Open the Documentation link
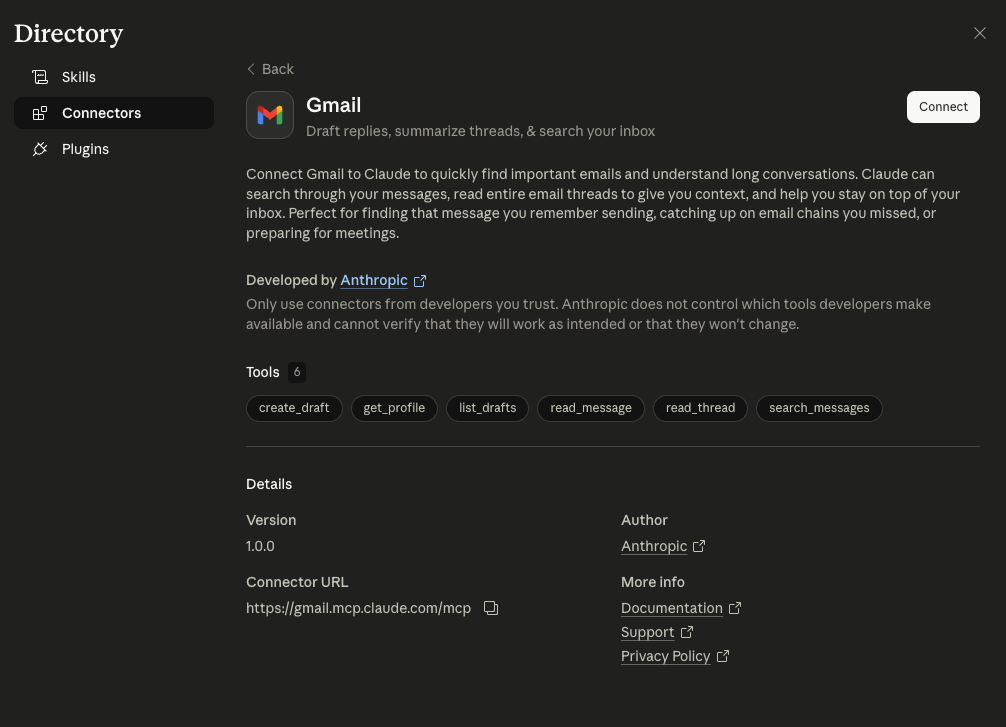Image resolution: width=1006 pixels, height=727 pixels. (x=672, y=608)
